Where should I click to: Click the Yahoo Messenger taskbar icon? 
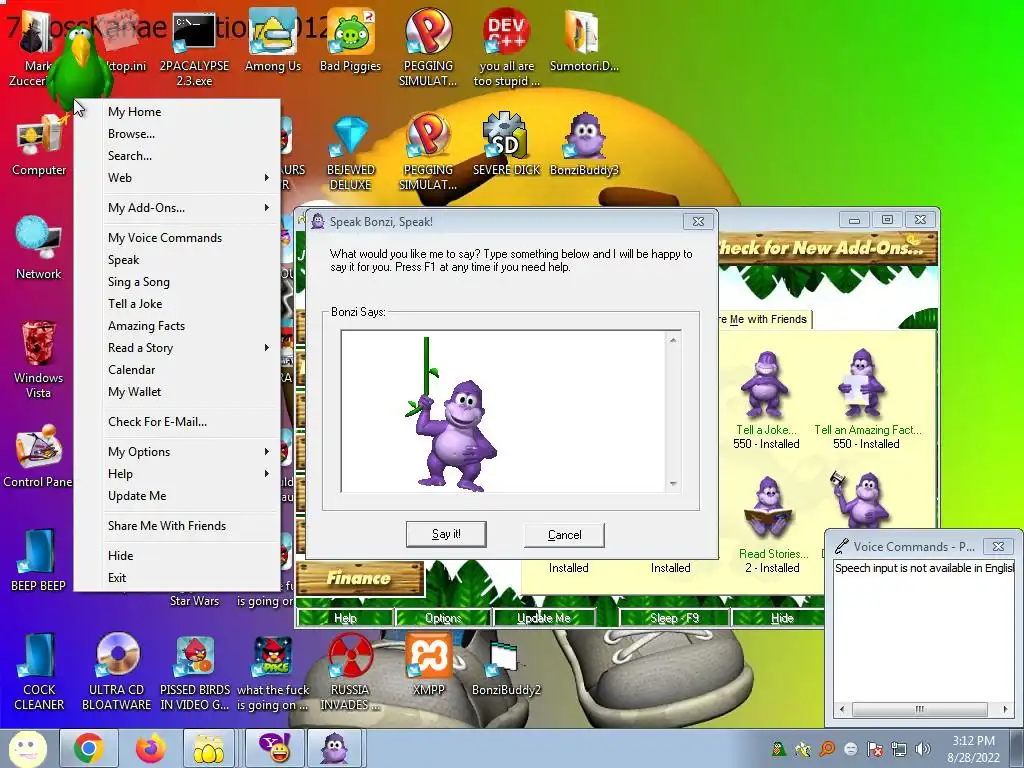click(276, 748)
